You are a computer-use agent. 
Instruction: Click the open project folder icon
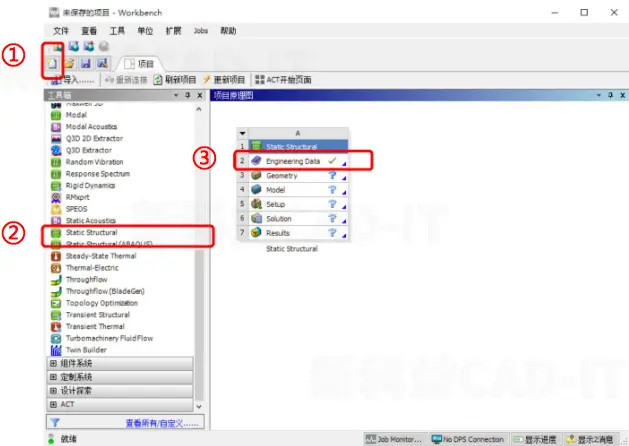(x=69, y=63)
